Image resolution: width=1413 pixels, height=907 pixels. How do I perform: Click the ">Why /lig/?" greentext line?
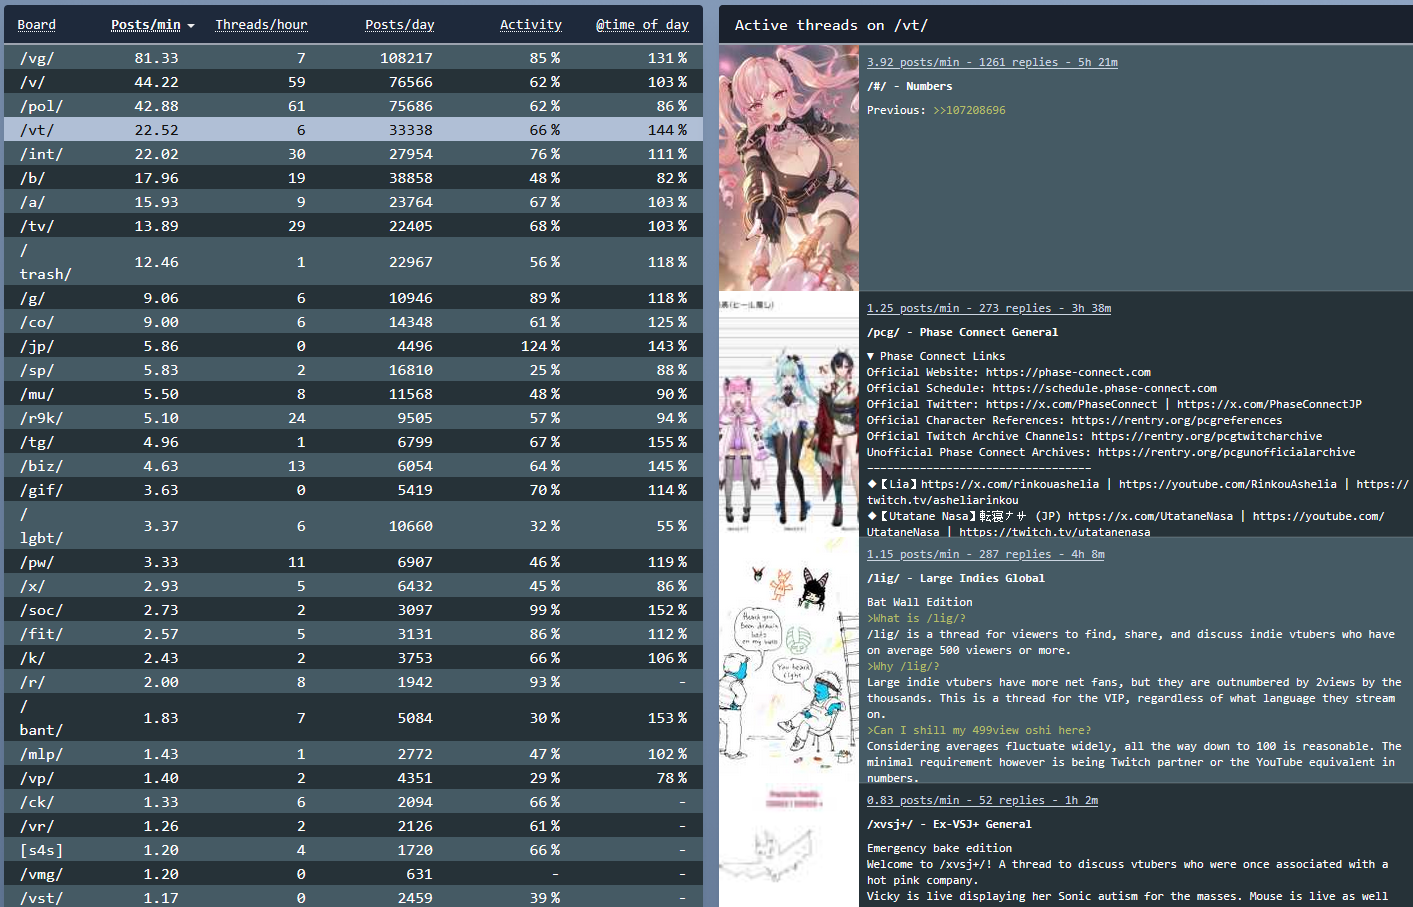(x=903, y=666)
